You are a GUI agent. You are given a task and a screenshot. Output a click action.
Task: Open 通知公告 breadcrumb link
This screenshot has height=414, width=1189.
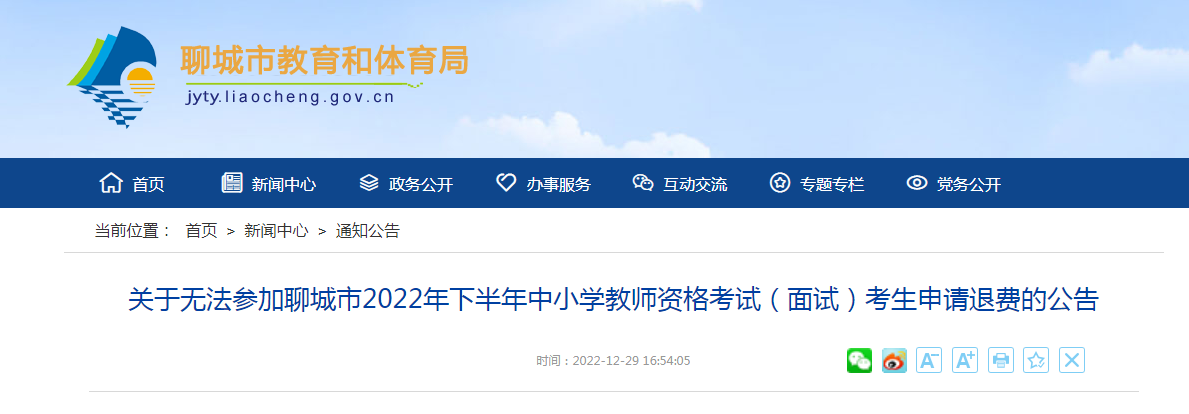pos(368,231)
